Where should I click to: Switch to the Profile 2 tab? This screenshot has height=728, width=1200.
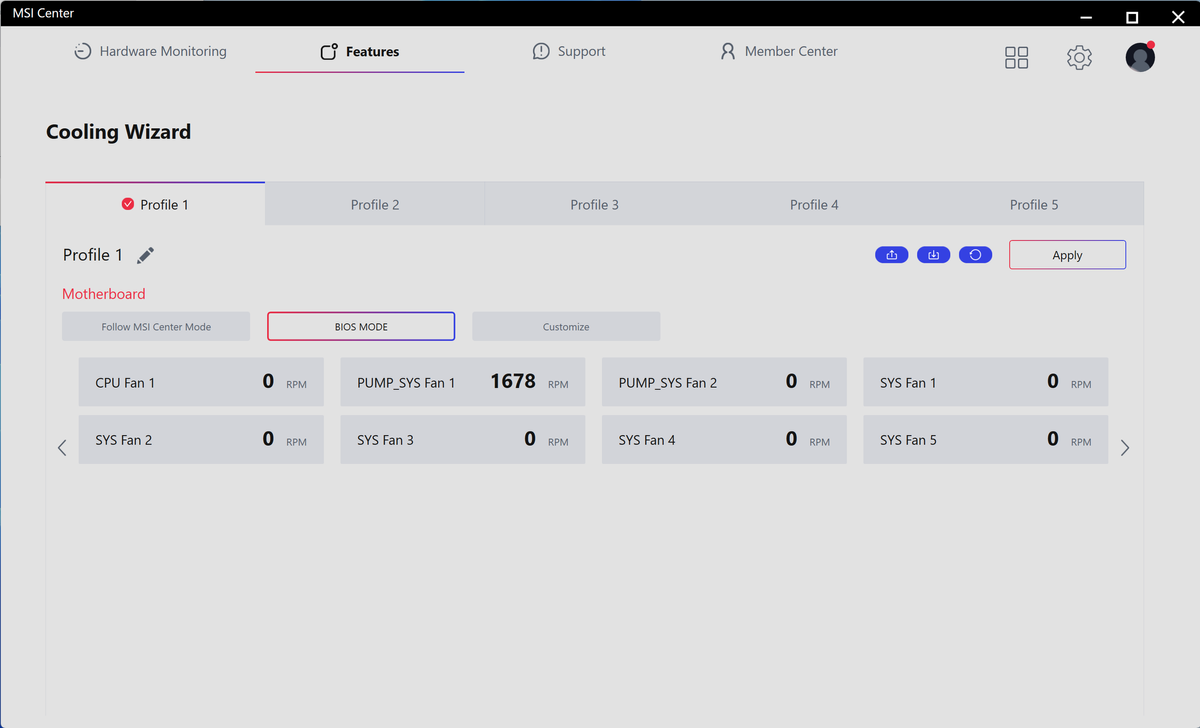pos(375,204)
